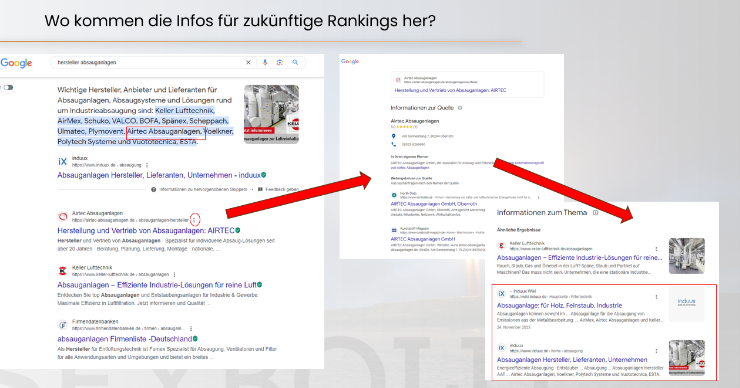Open AIRTEC link in the source card at the top
Image resolution: width=740 pixels, height=388 pixels.
(450, 90)
